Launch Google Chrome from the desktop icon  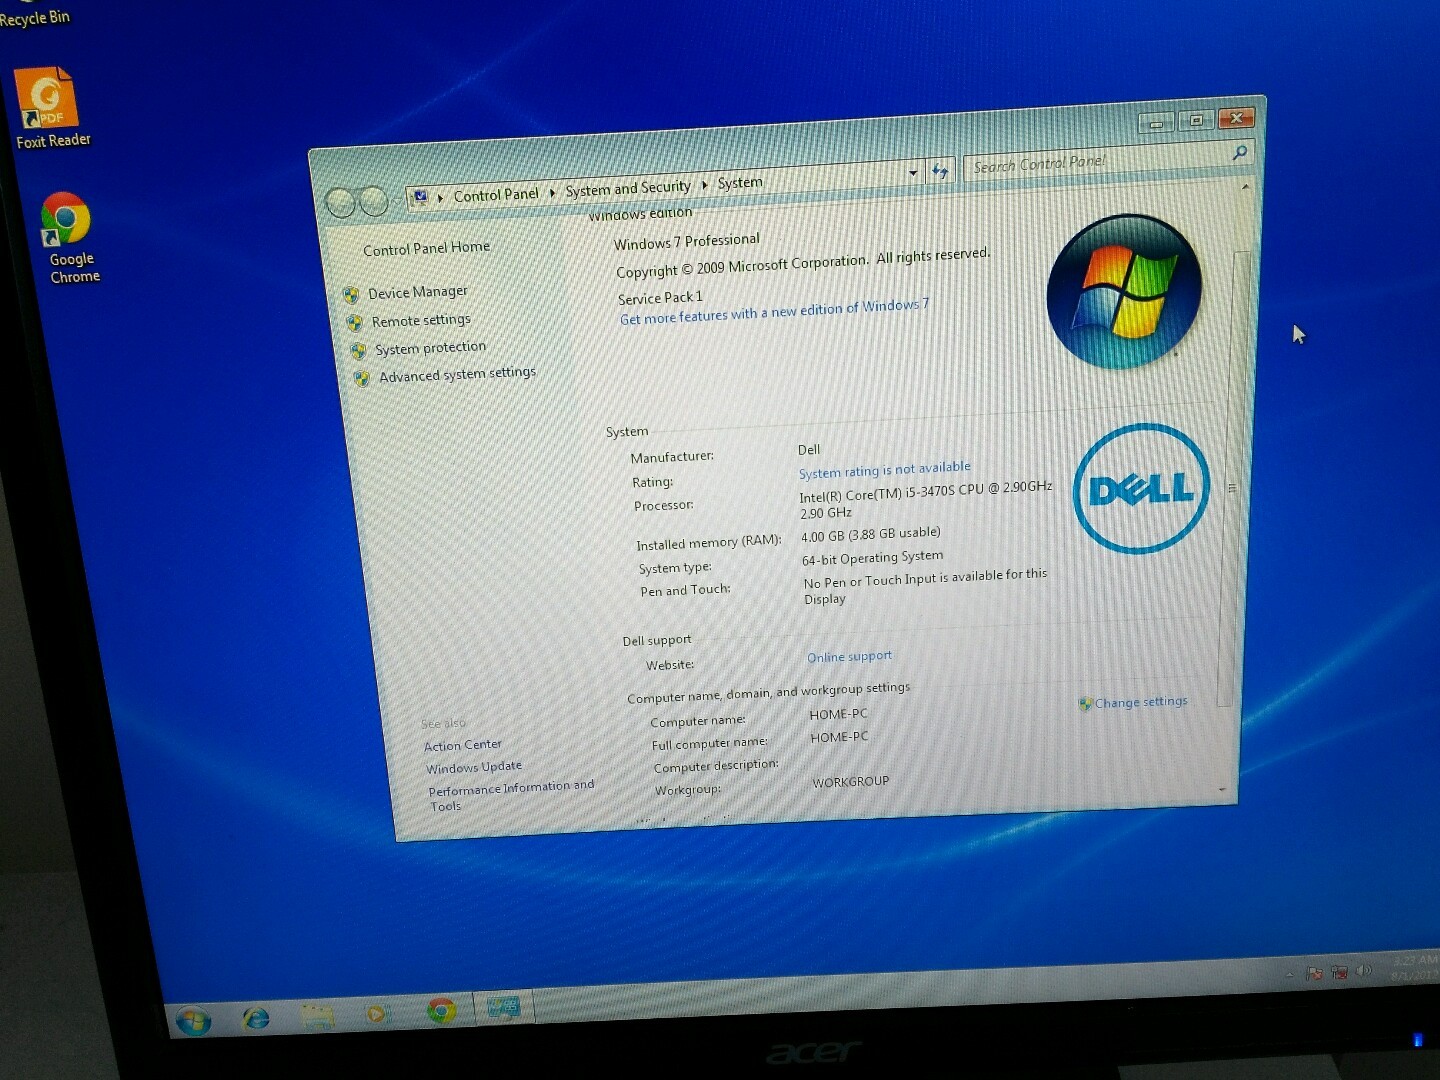click(68, 238)
